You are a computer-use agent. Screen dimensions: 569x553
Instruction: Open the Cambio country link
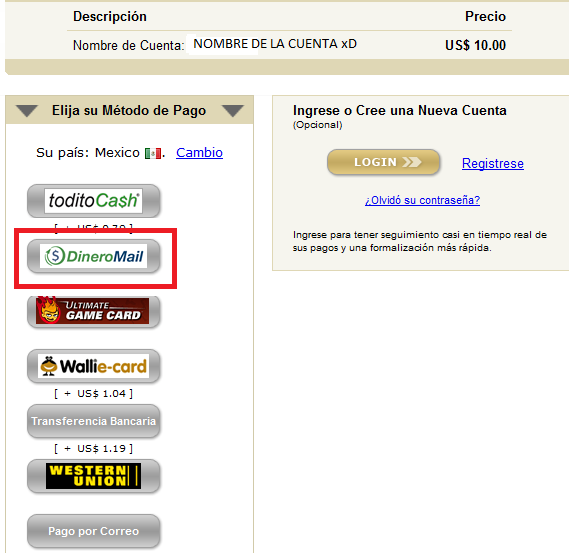click(199, 153)
